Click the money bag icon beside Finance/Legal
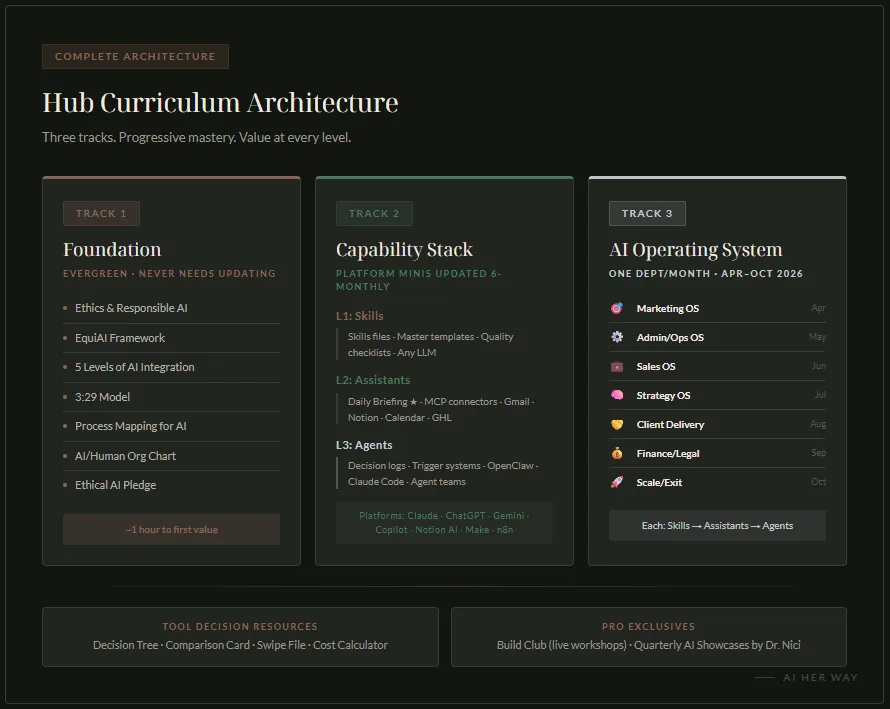The image size is (890, 709). 617,453
